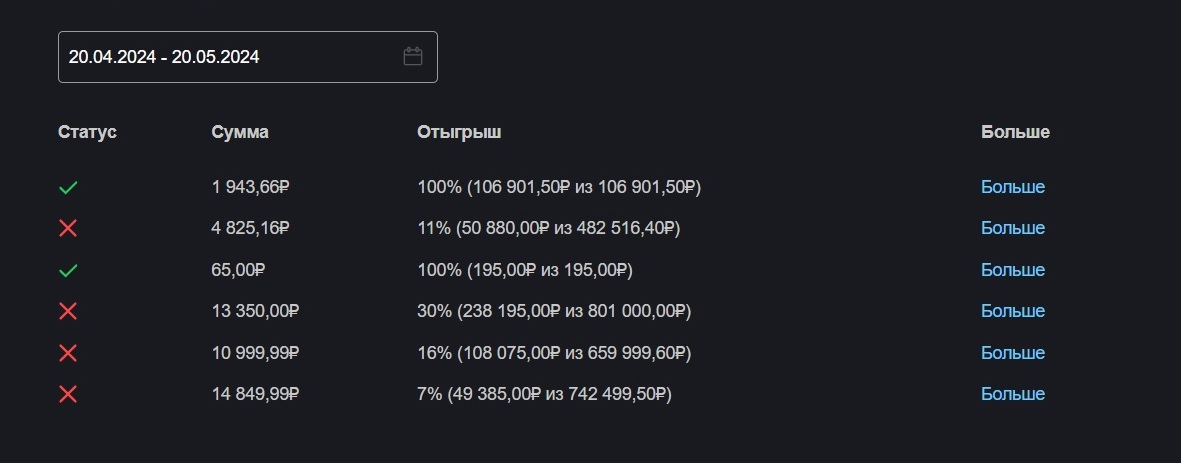The image size is (1181, 467).
Task: Open Больше link for 13 350,00₽ row
Action: click(x=1012, y=311)
